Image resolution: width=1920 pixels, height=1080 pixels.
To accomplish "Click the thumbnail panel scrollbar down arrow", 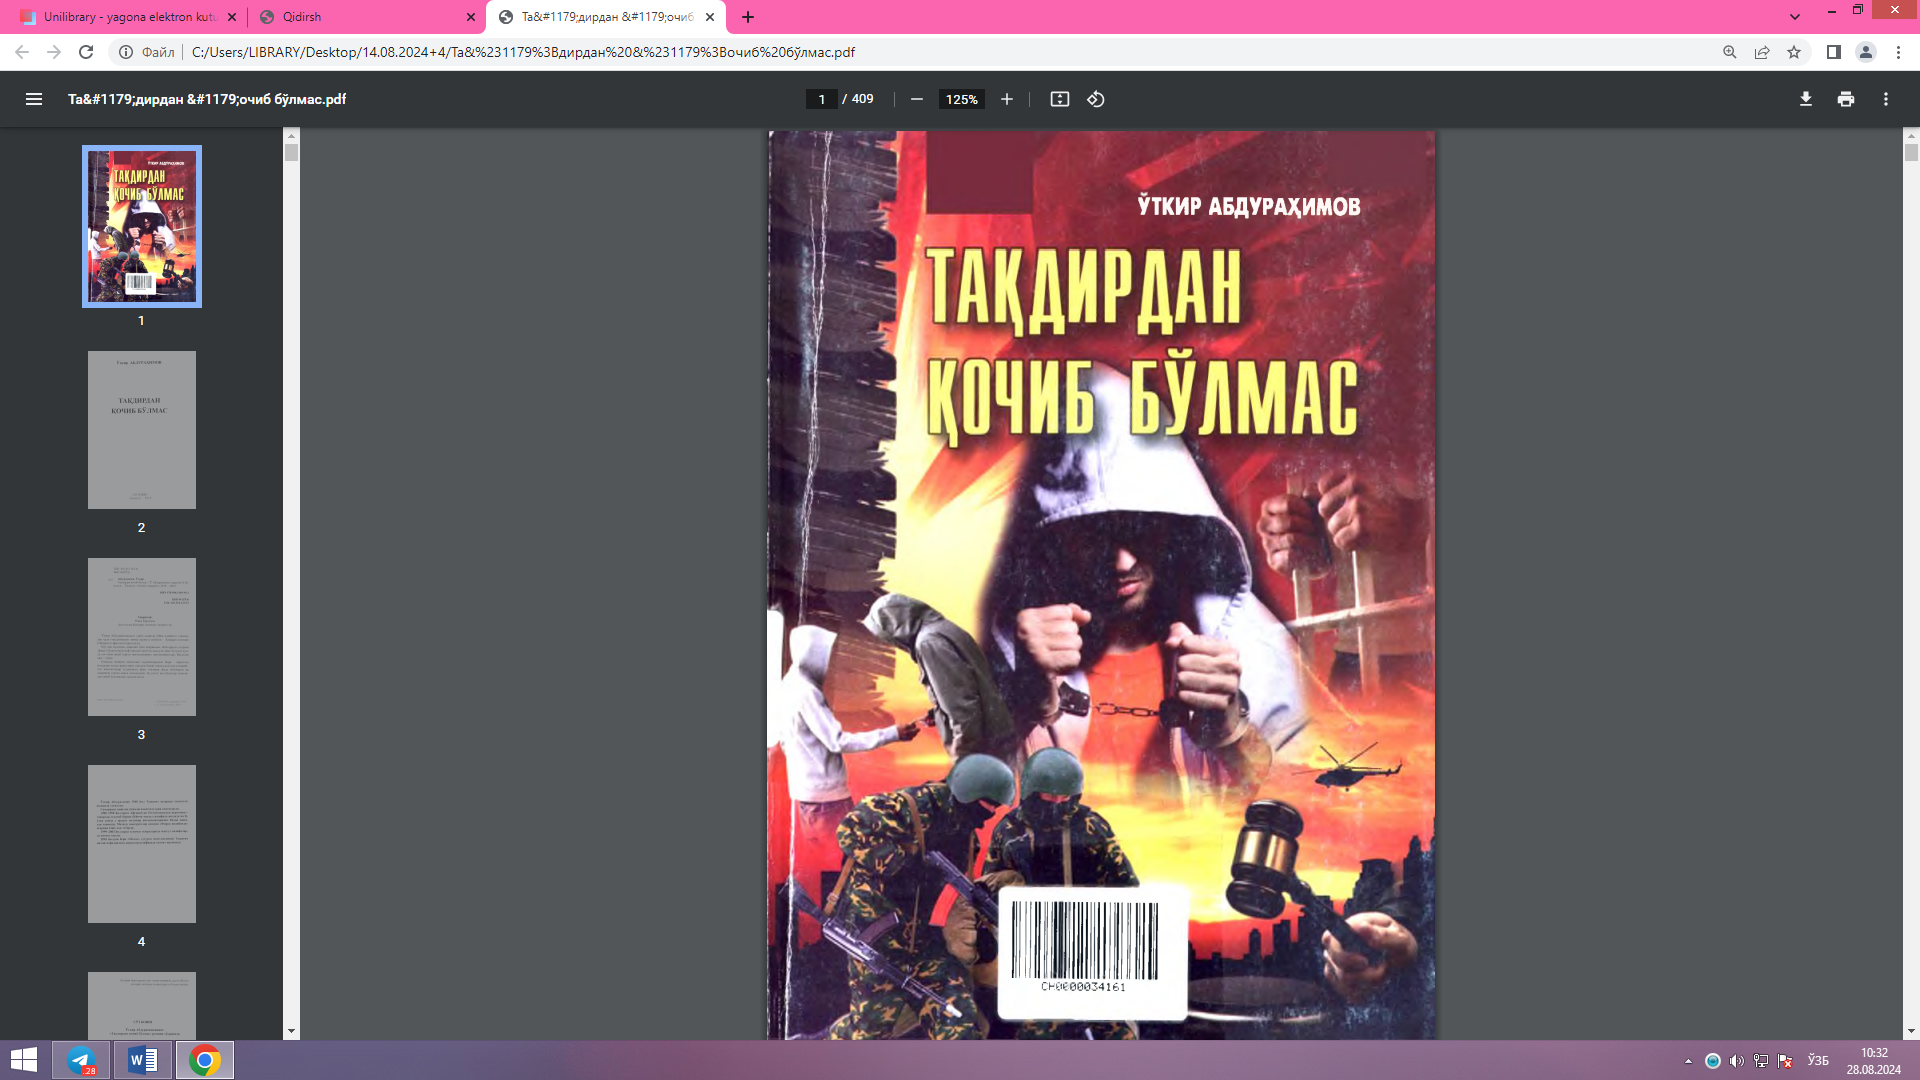I will coord(291,1031).
